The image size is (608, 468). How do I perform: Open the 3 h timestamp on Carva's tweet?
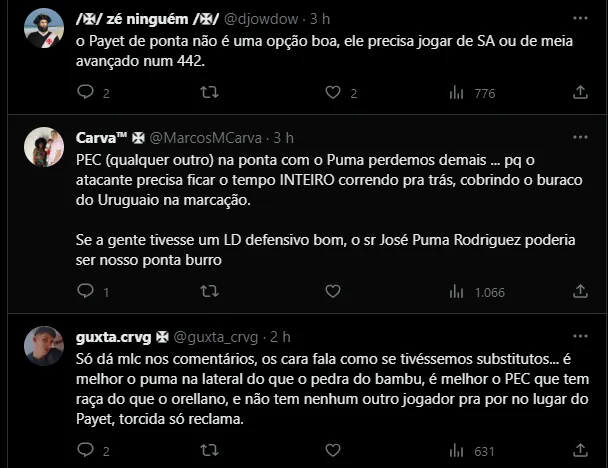(x=284, y=137)
